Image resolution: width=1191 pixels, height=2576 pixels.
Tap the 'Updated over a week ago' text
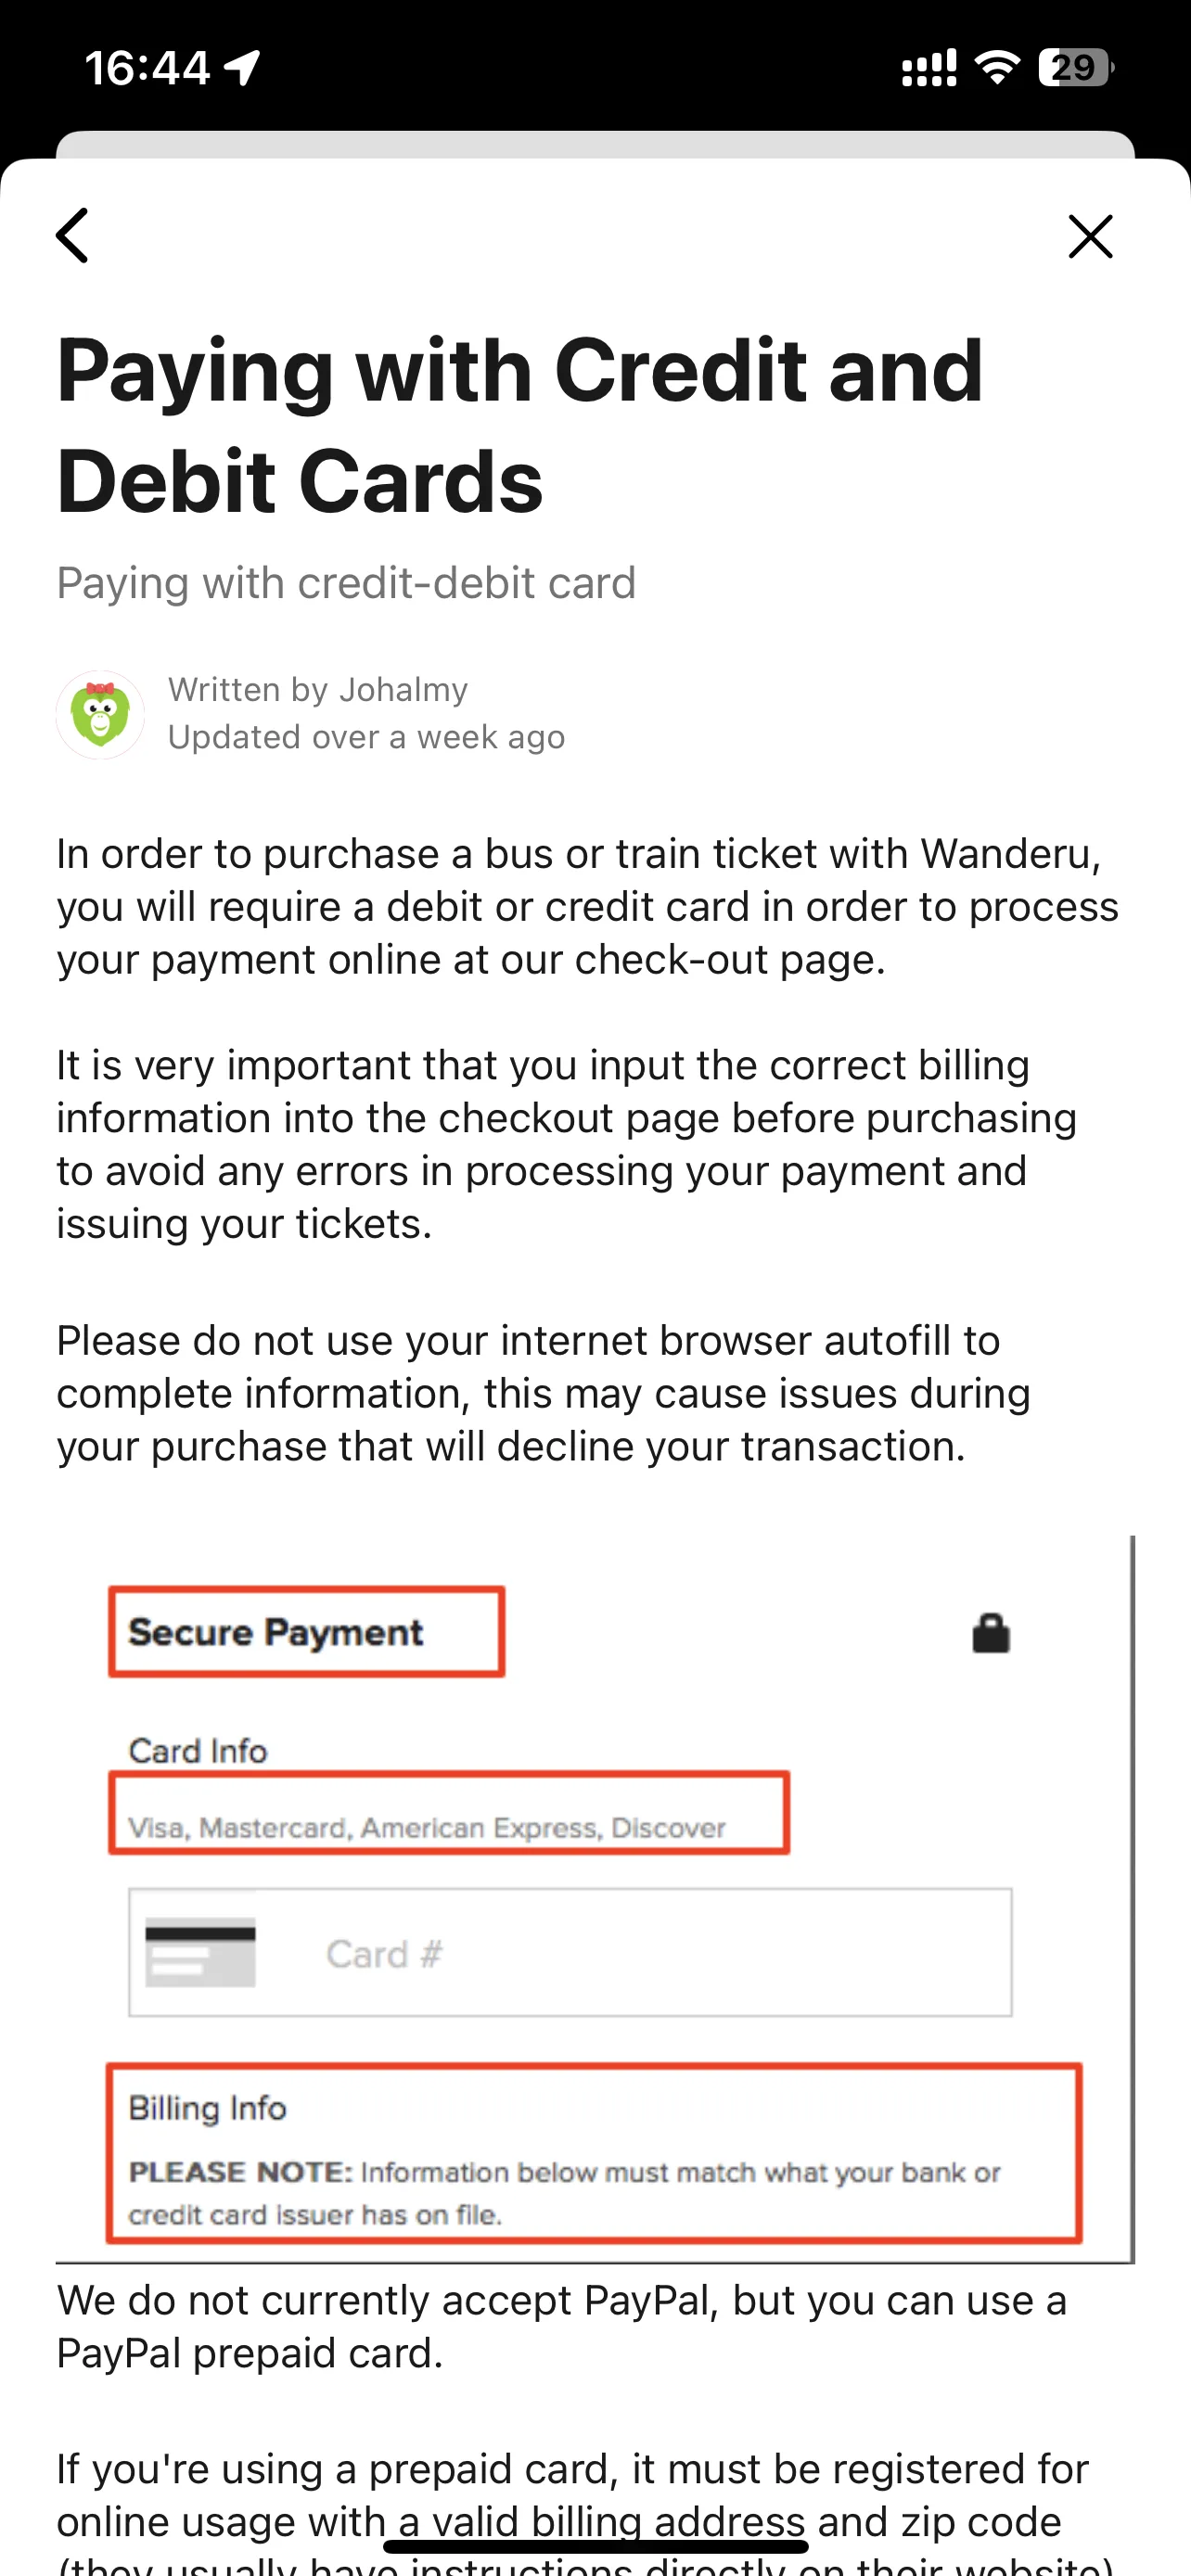coord(366,737)
